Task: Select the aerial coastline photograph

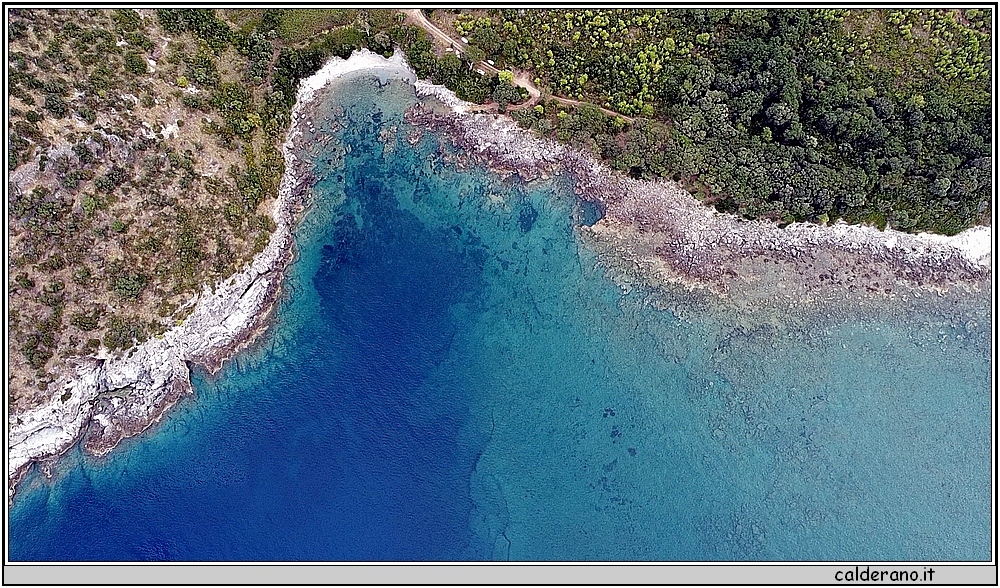Action: pos(500,284)
